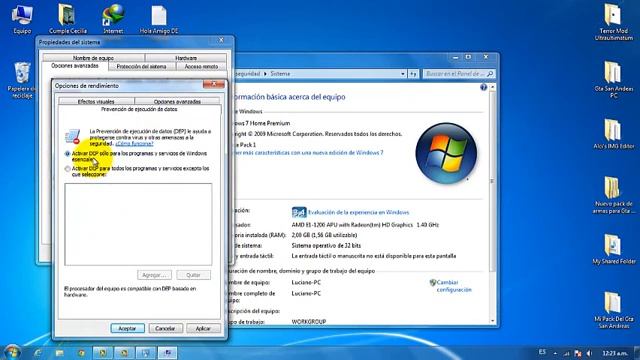Open the Nombre de equipo tab
Viewport: 640px width, 360px height.
[x=93, y=58]
